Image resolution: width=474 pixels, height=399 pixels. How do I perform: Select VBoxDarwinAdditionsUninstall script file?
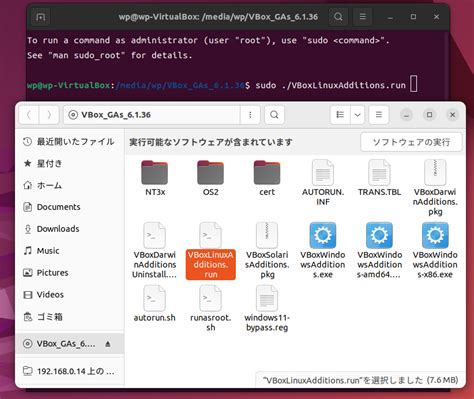pyautogui.click(x=154, y=251)
